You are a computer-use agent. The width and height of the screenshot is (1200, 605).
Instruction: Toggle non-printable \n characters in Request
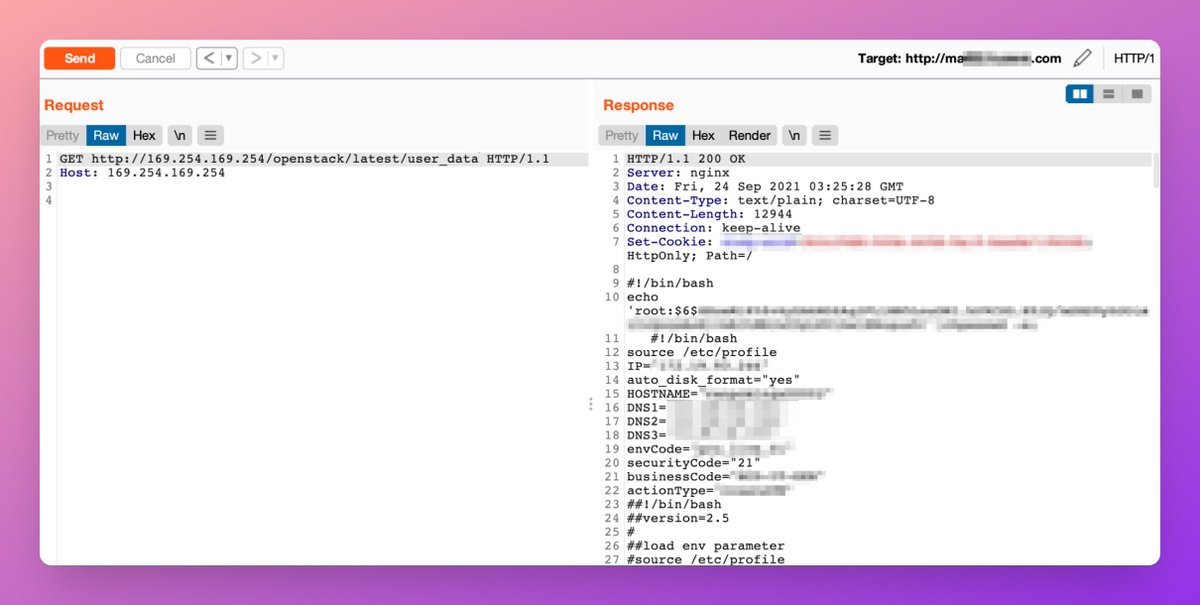tap(179, 135)
